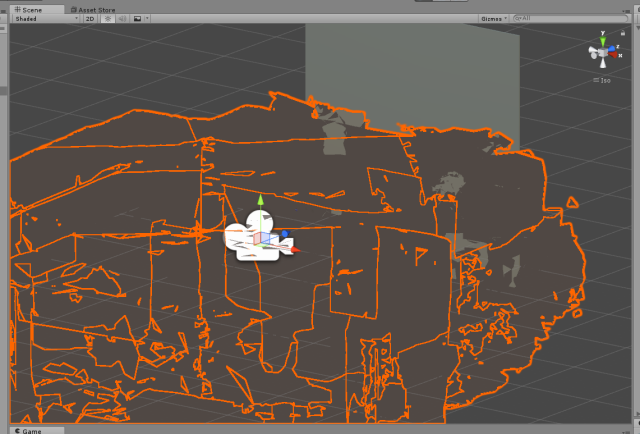Switch to the Game tab
Viewport: 640px width, 434px height.
click(37, 431)
